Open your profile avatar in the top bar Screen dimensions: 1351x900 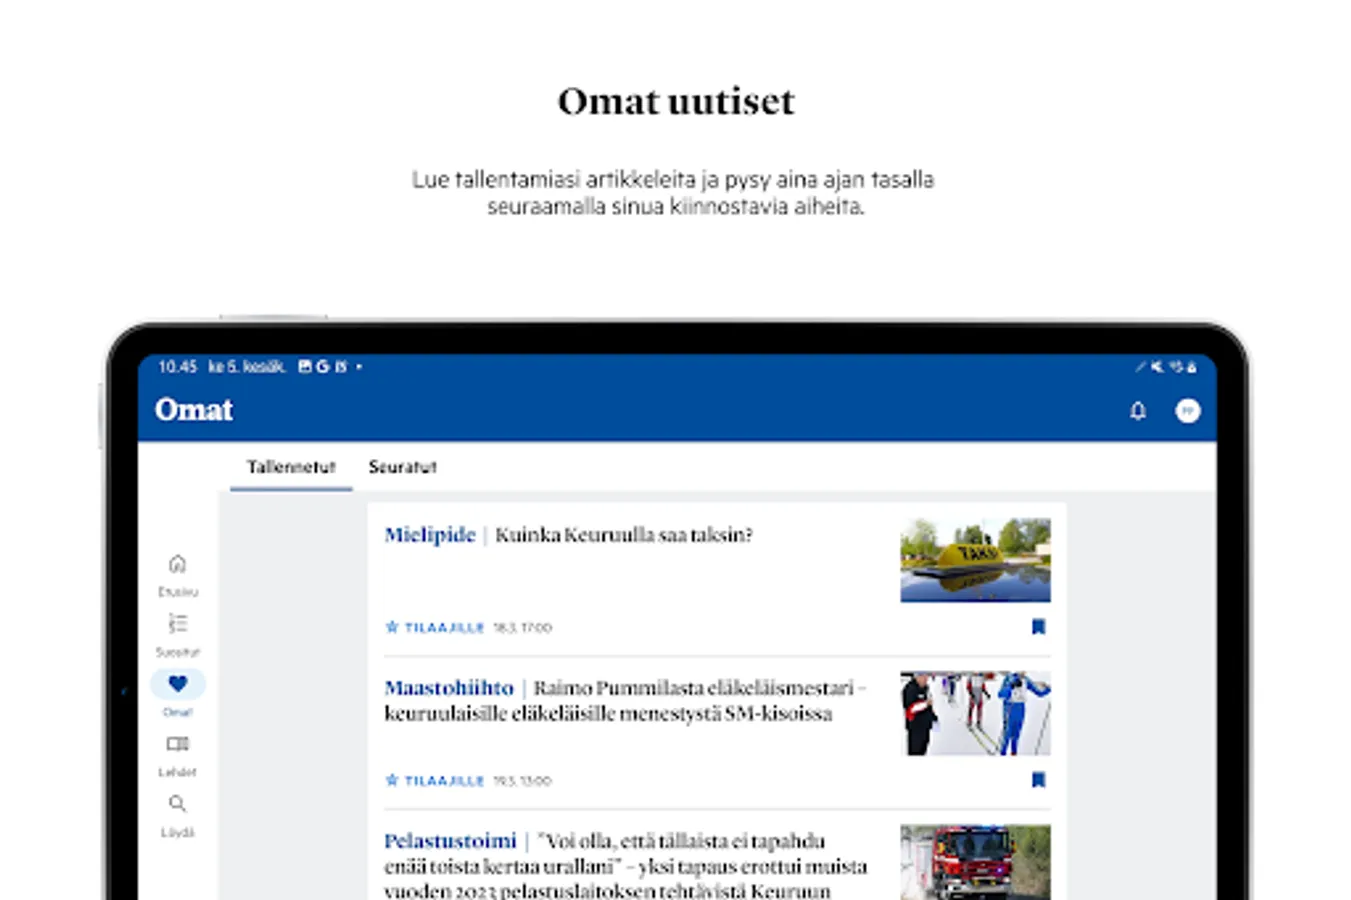tap(1186, 410)
